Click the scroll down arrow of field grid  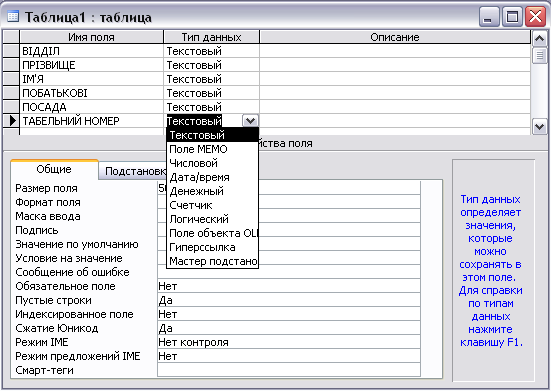[x=539, y=126]
